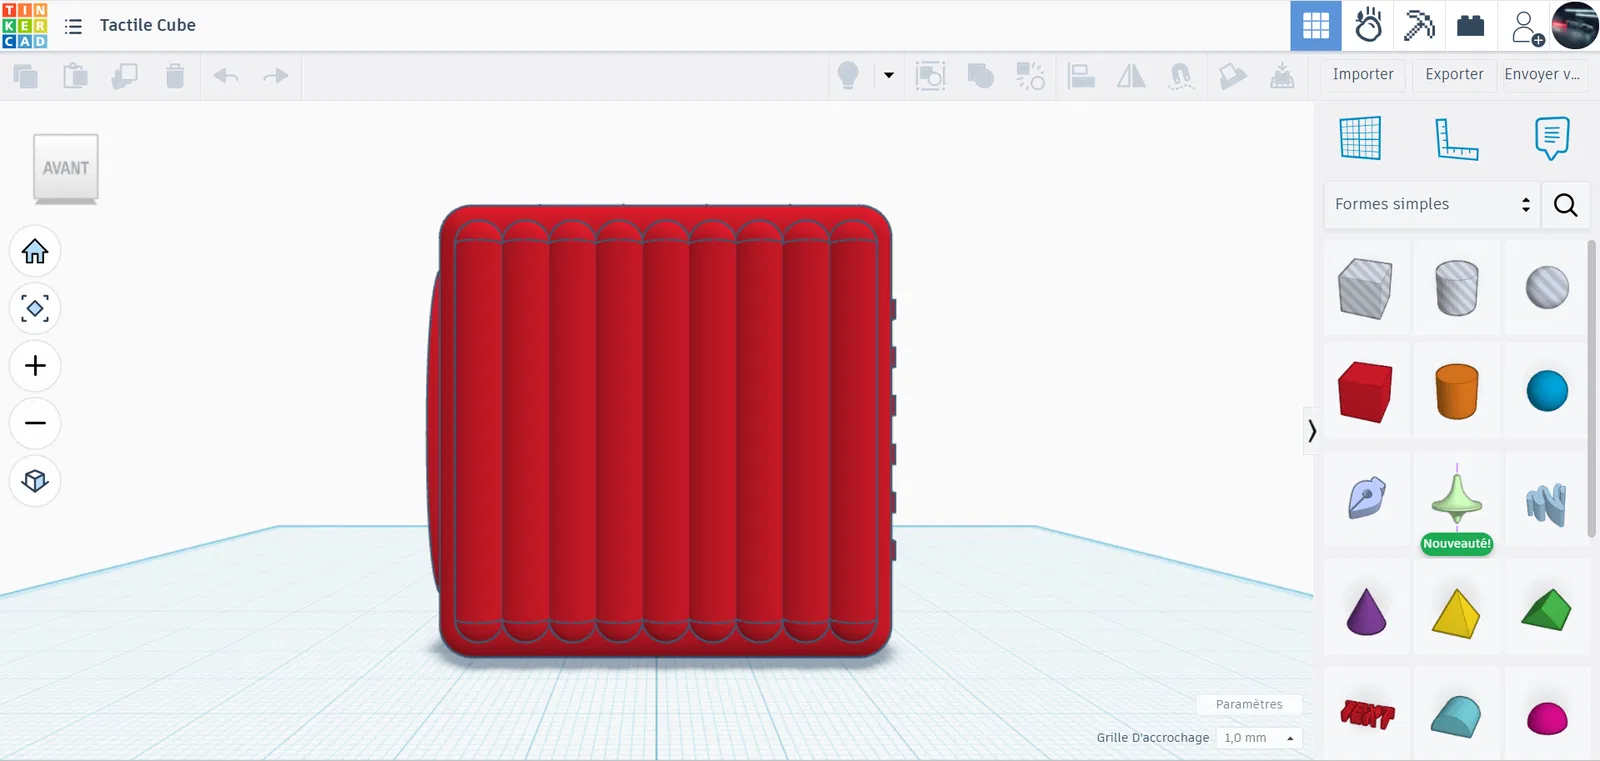Image resolution: width=1600 pixels, height=761 pixels.
Task: Open the Notes tool
Action: coord(1551,138)
